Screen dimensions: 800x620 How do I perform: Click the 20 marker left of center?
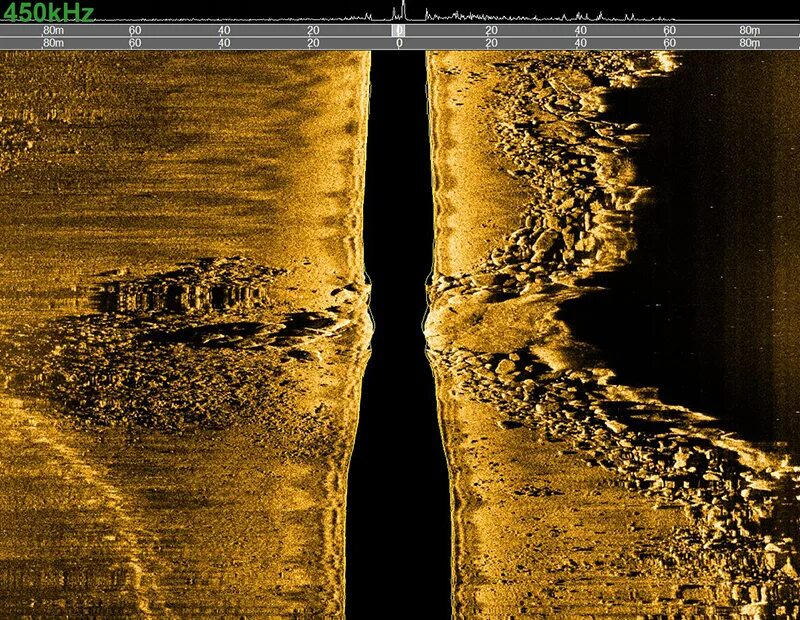point(312,31)
